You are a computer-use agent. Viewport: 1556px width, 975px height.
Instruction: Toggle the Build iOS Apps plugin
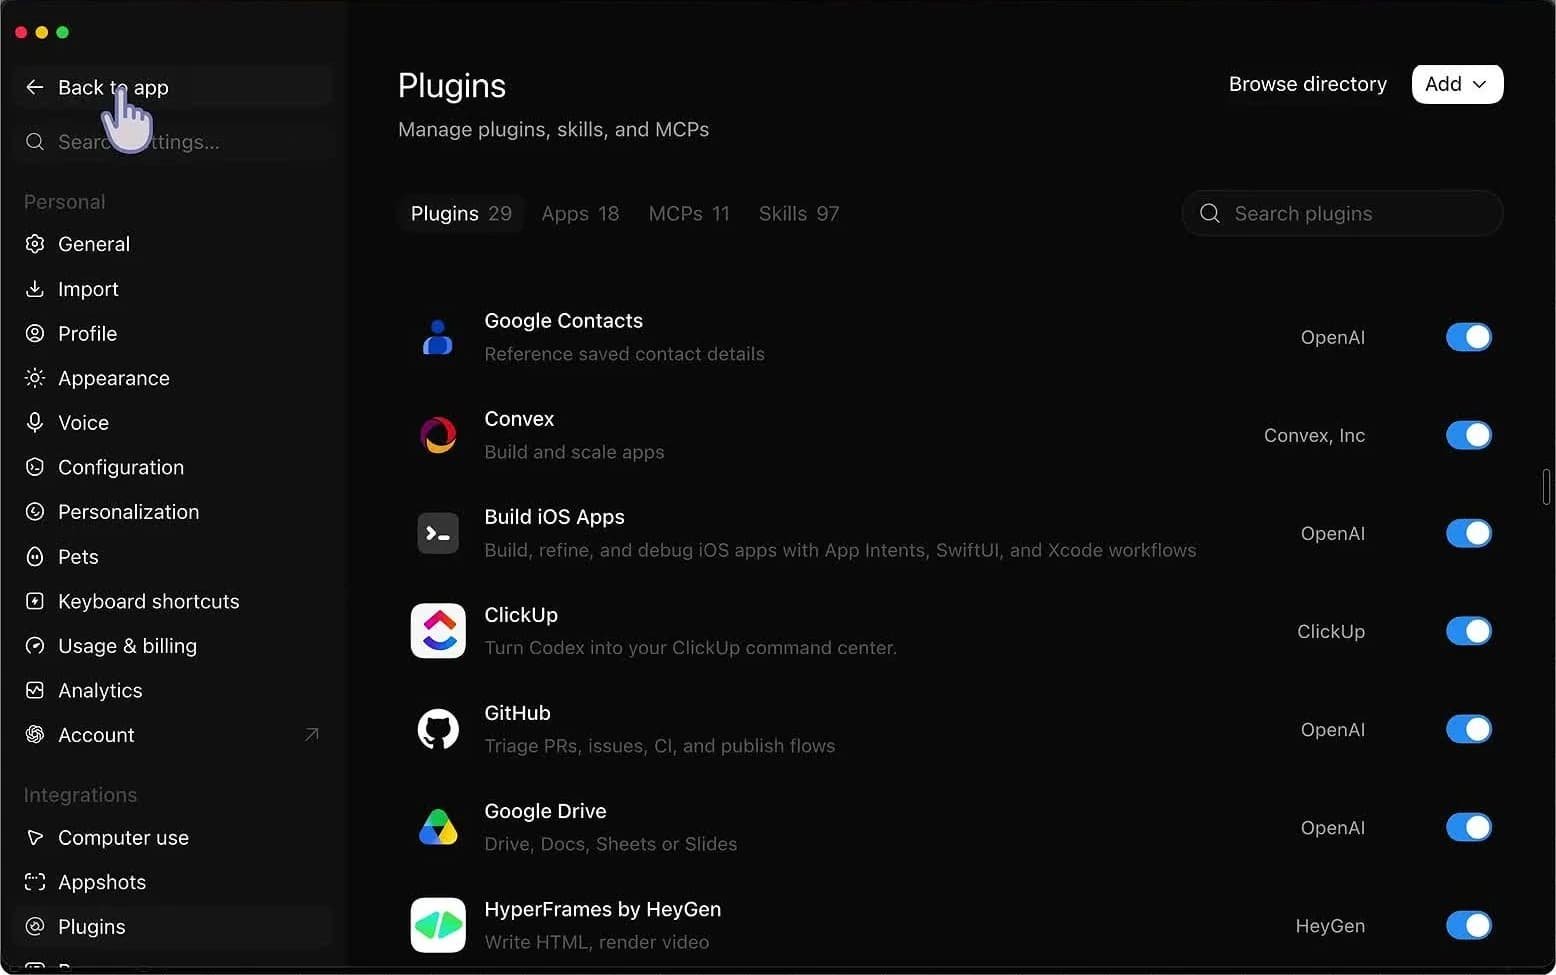click(1469, 533)
